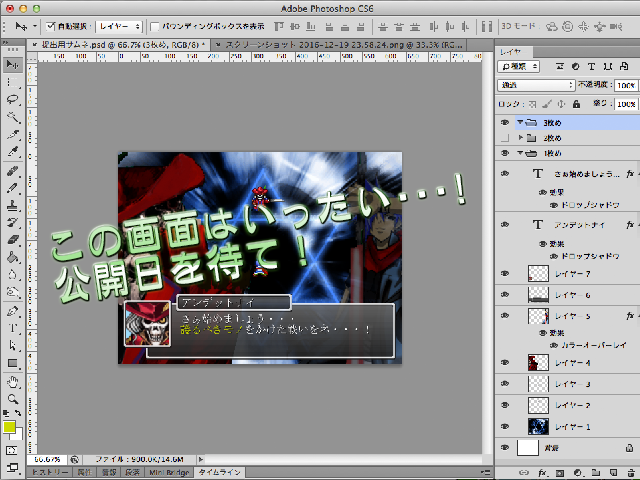Open the blend mode dropdown

(536, 85)
